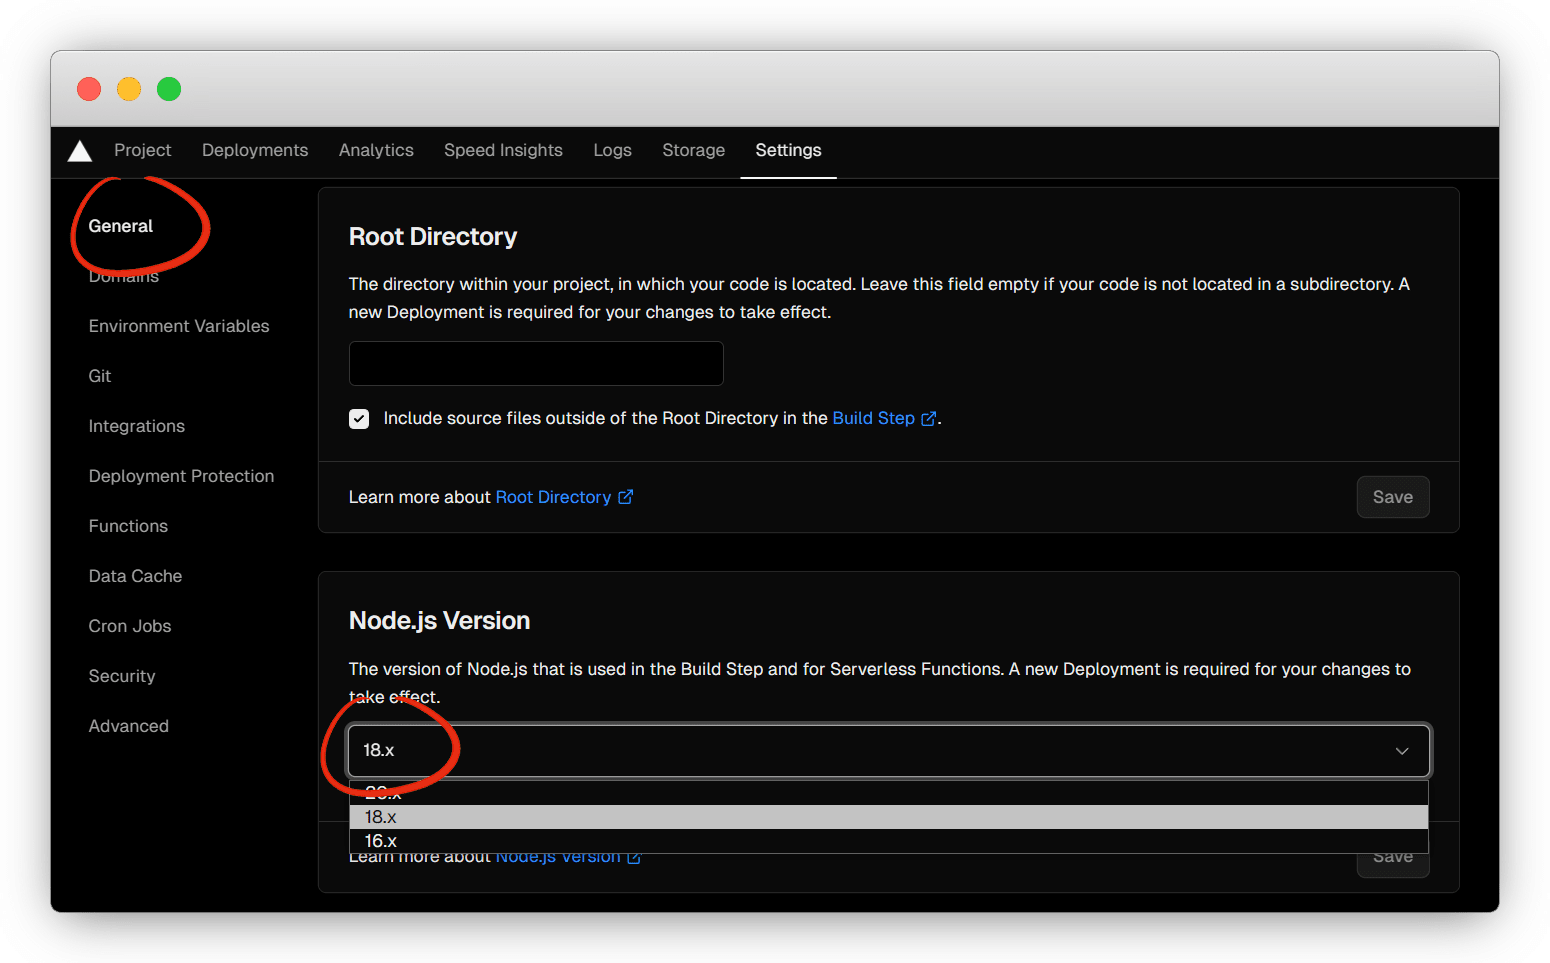The height and width of the screenshot is (963, 1550).
Task: Uncheck include source files outside Root Directory
Action: point(359,419)
